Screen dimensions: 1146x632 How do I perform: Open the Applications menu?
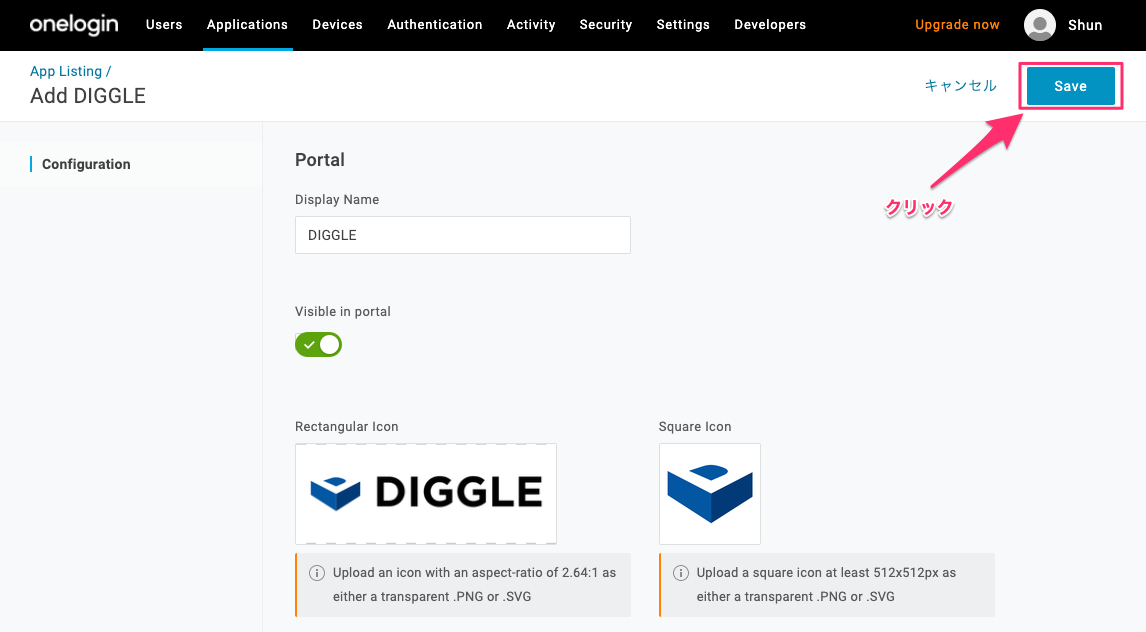[x=247, y=25]
